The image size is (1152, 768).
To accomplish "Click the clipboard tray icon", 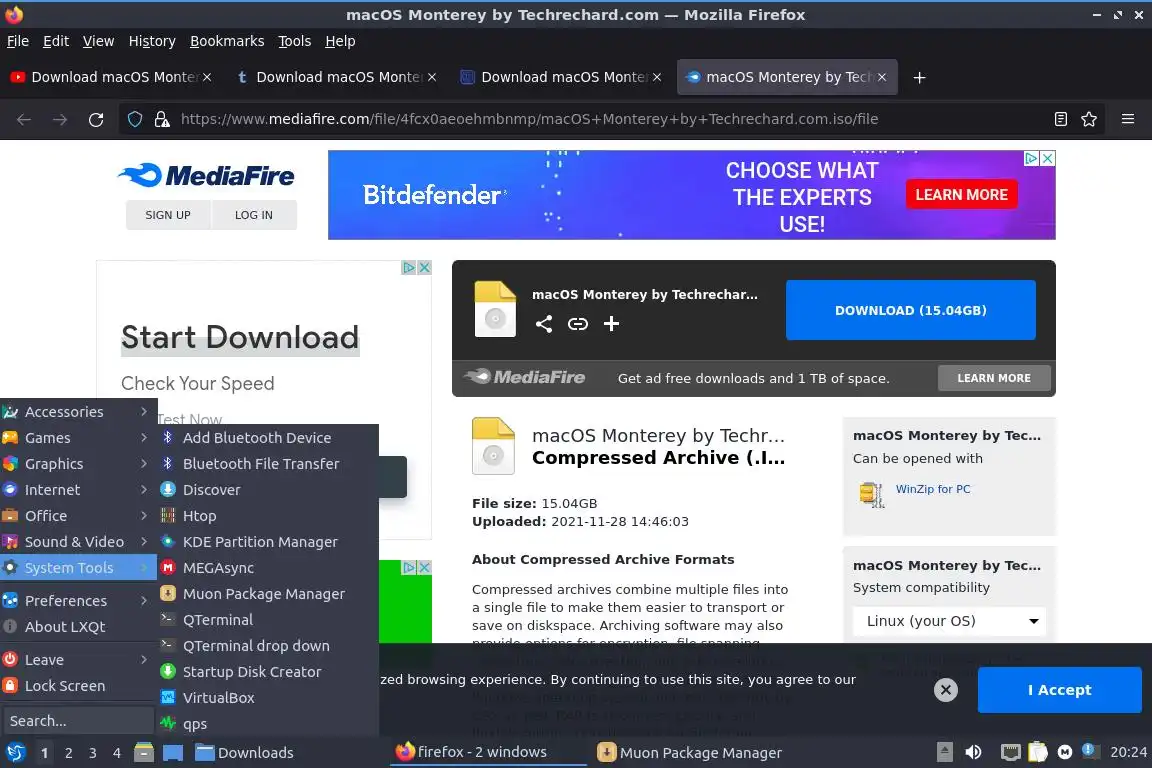I will [1037, 751].
